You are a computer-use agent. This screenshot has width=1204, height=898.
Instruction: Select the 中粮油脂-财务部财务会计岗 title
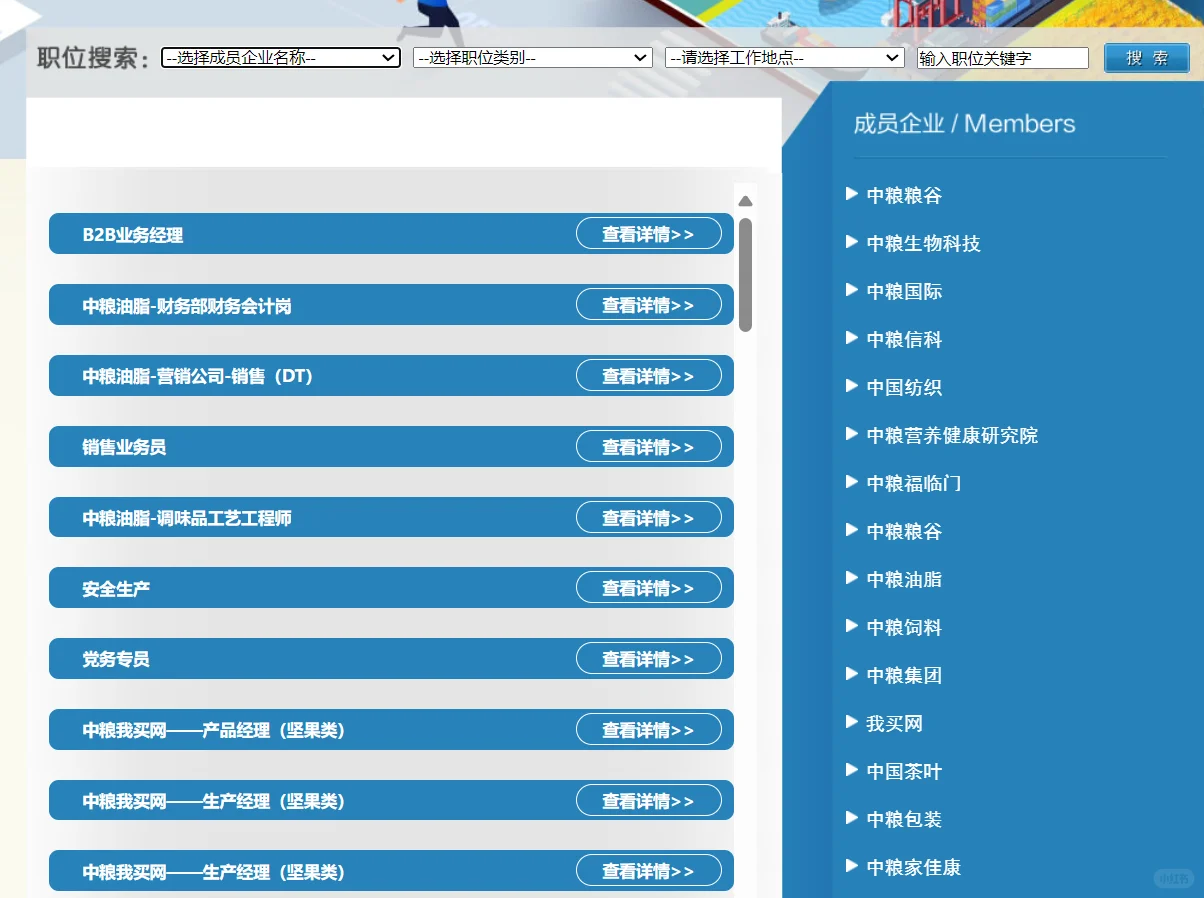click(187, 306)
